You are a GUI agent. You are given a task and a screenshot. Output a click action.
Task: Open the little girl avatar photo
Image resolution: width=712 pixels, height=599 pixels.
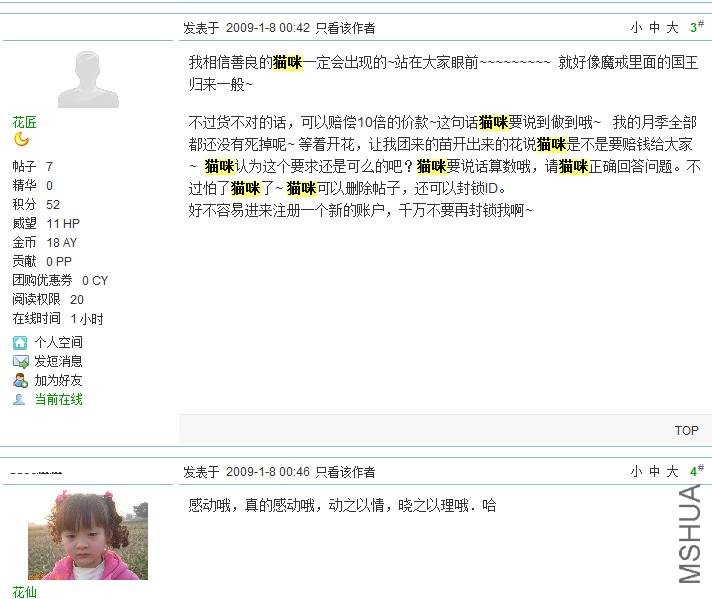pyautogui.click(x=88, y=535)
